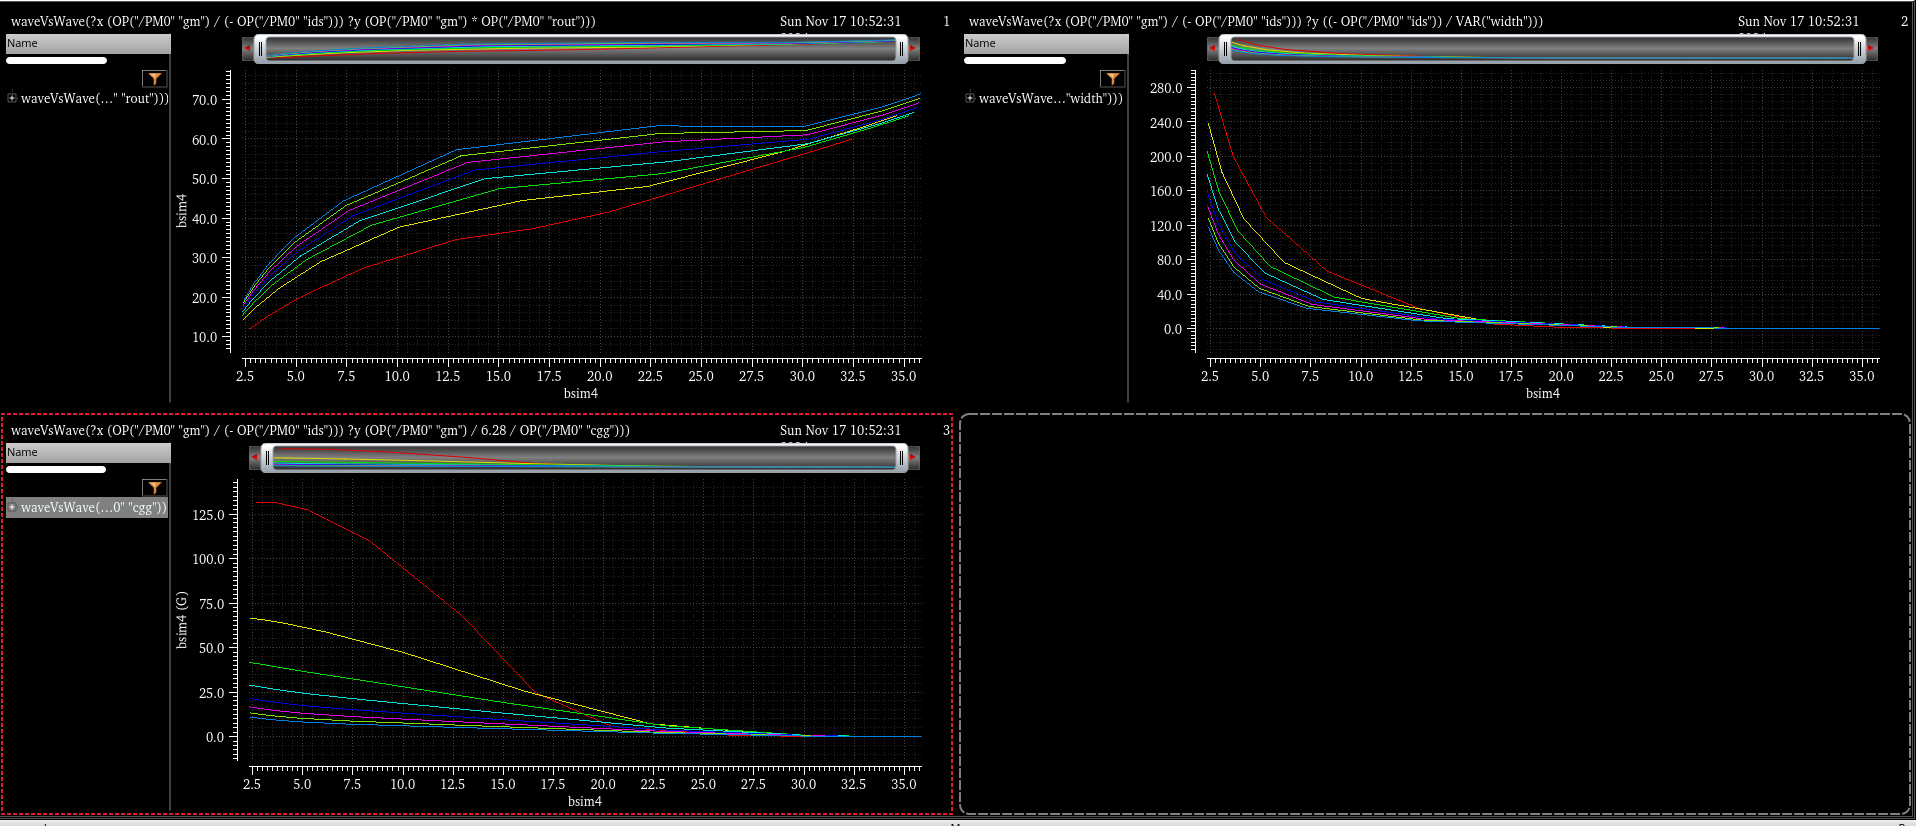Click the ids/VAR("width") plot title expression
The height and width of the screenshot is (826, 1916).
(x=1256, y=21)
